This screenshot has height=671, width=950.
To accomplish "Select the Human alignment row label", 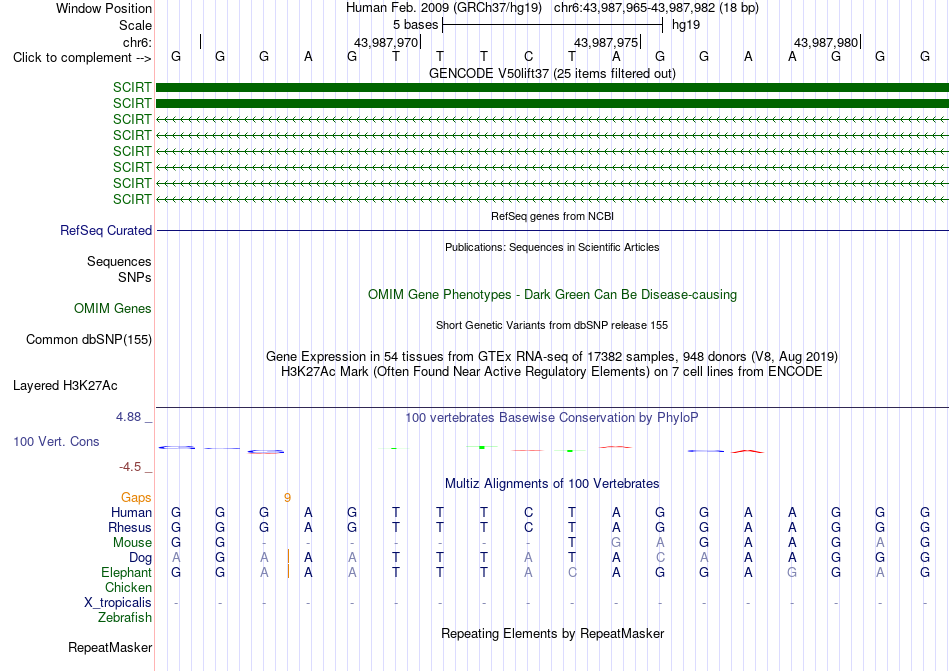I will click(x=131, y=512).
